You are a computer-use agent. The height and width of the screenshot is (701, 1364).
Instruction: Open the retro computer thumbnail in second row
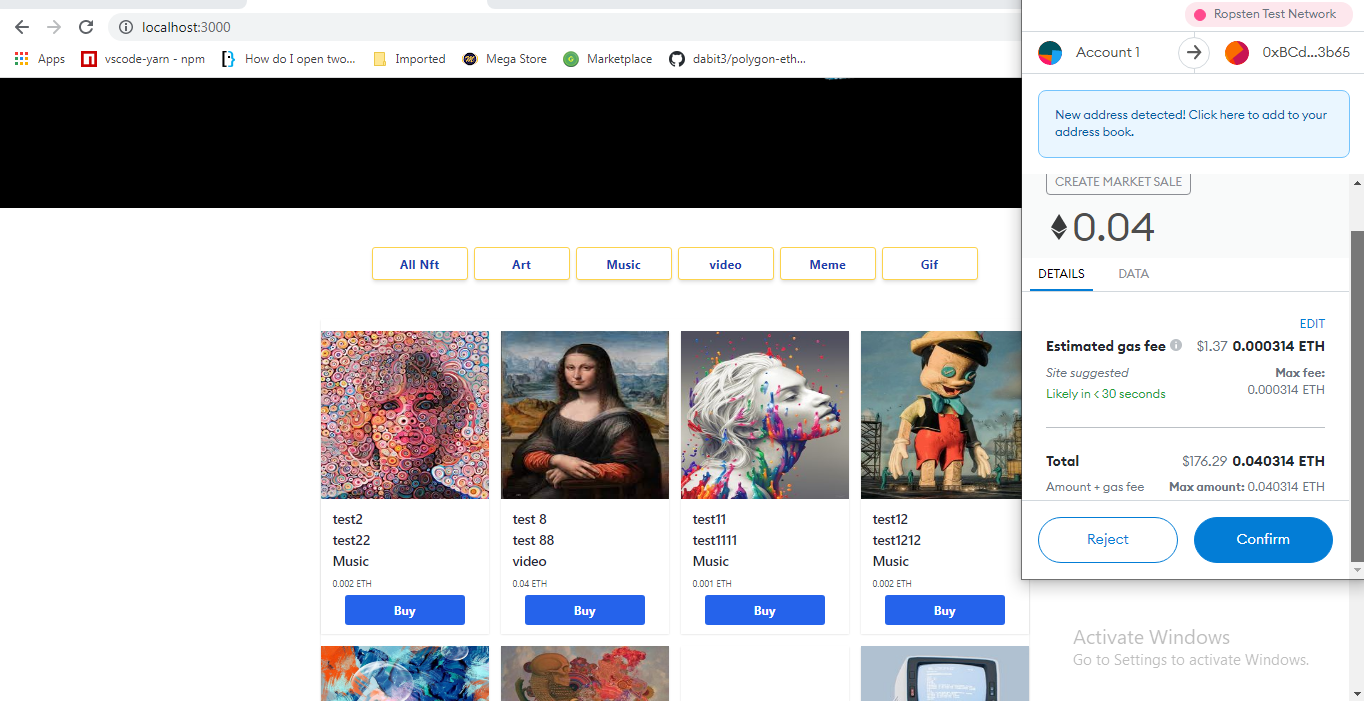tap(945, 673)
